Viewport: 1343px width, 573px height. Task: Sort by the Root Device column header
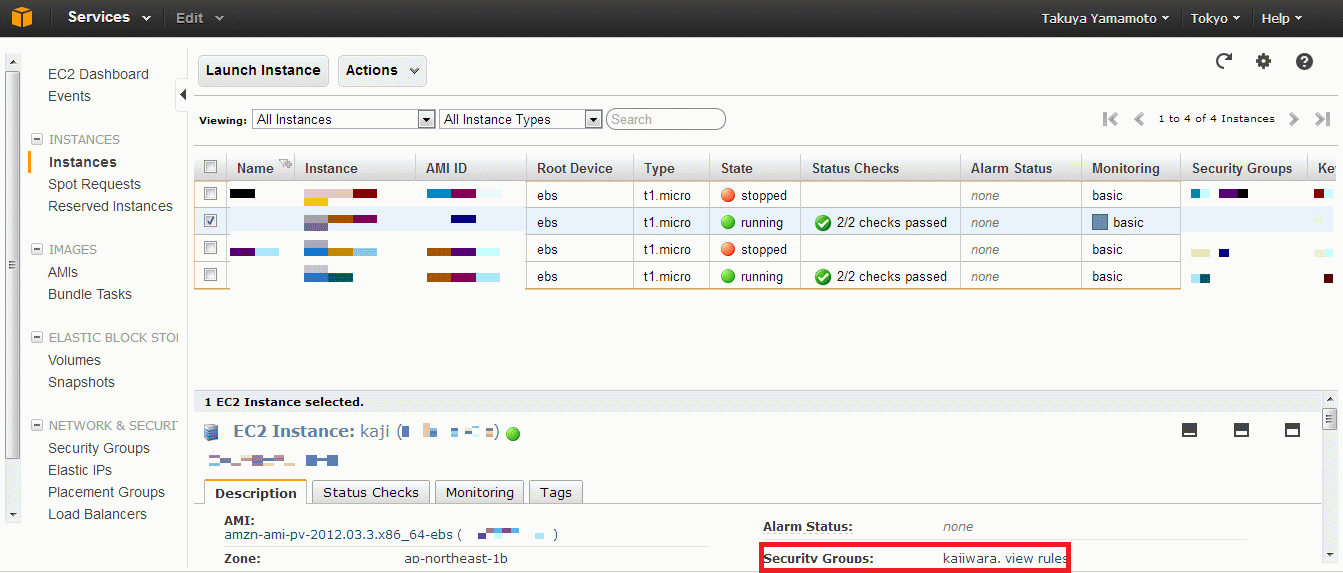pos(579,168)
